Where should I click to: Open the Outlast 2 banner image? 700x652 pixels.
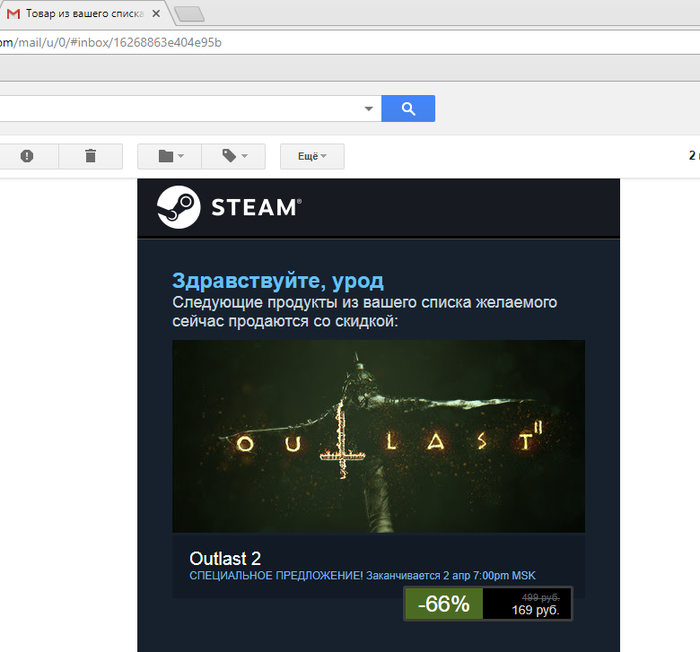pos(378,436)
